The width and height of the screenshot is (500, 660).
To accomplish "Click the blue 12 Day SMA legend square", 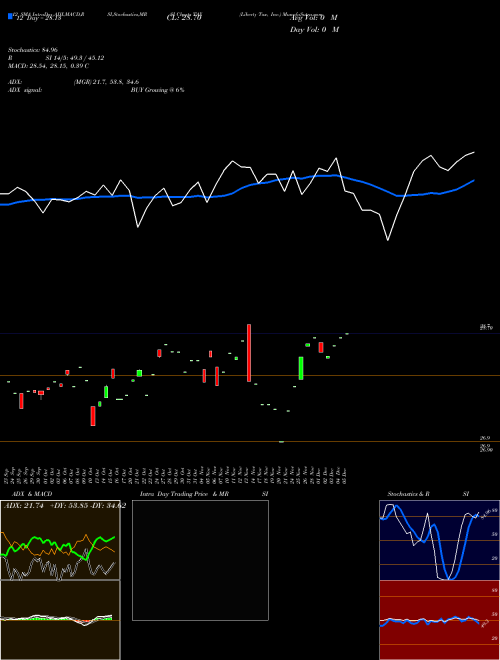I will click(10, 16).
